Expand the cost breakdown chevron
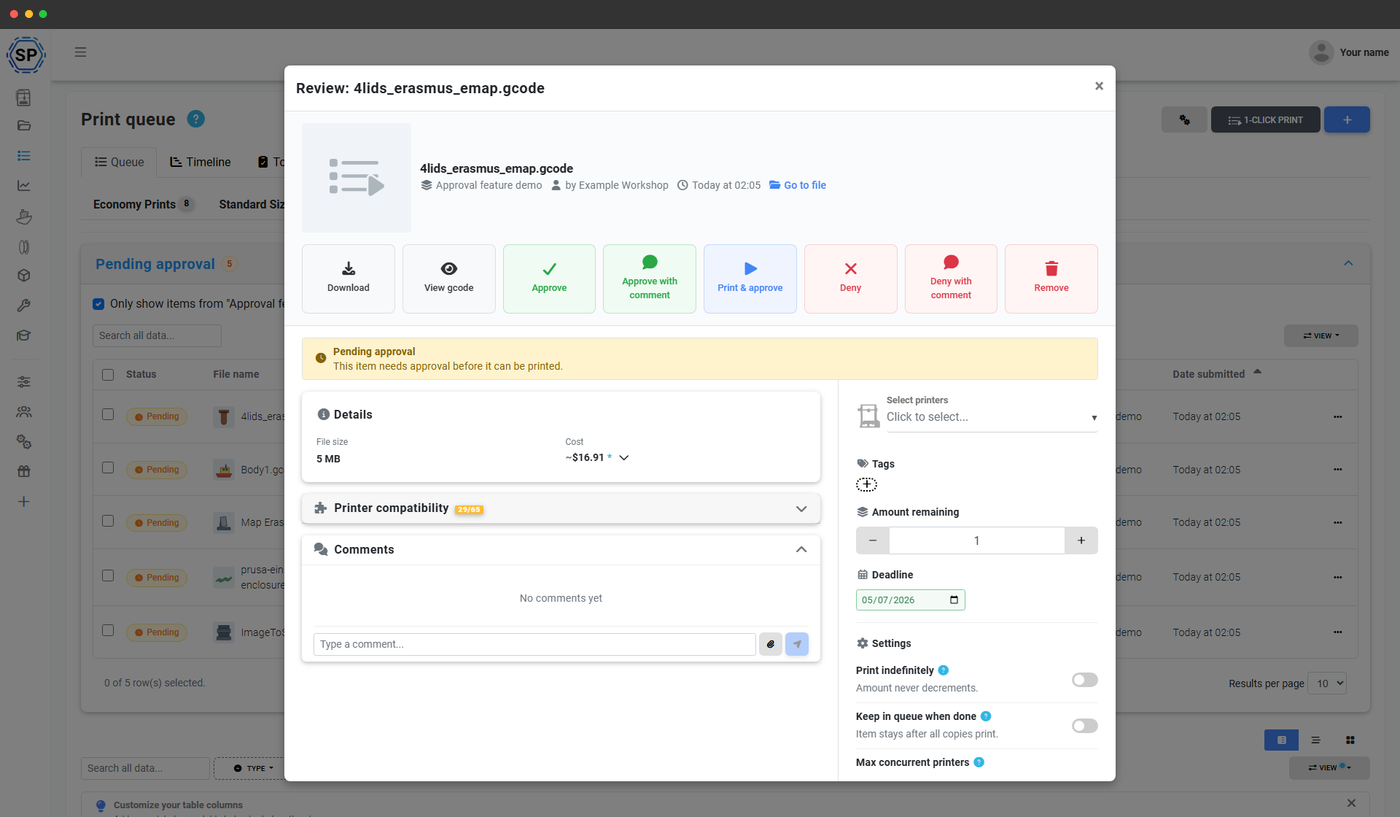Screen dimensions: 1400x817 pyautogui.click(x=624, y=458)
